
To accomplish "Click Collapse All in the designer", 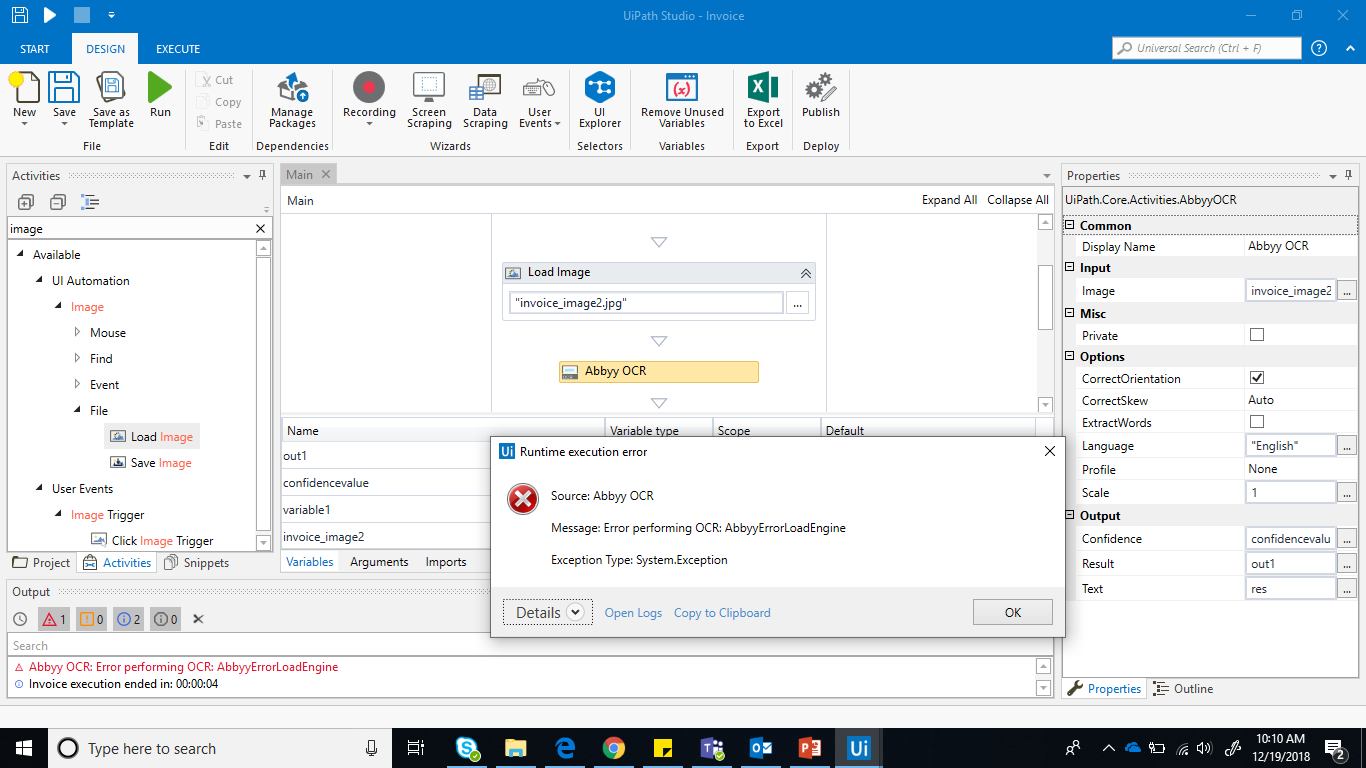I will pos(1018,200).
